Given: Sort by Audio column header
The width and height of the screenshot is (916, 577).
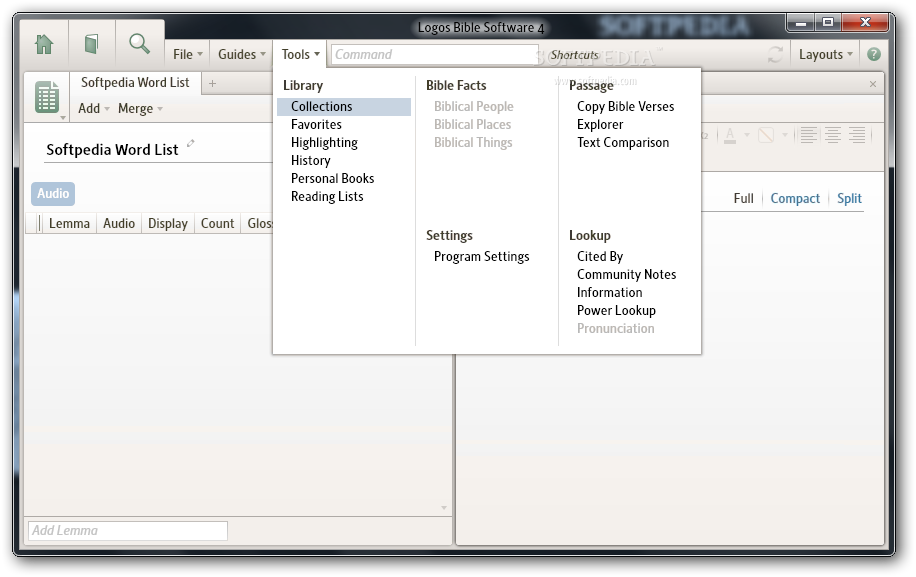Looking at the screenshot, I should [x=119, y=224].
